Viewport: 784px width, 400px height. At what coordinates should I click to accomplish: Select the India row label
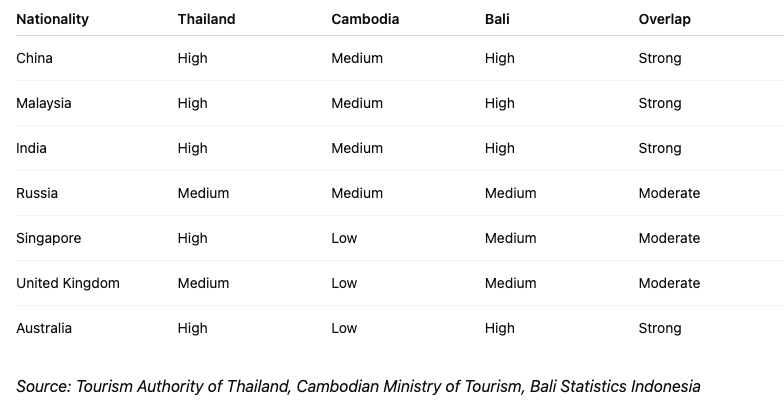[x=31, y=148]
